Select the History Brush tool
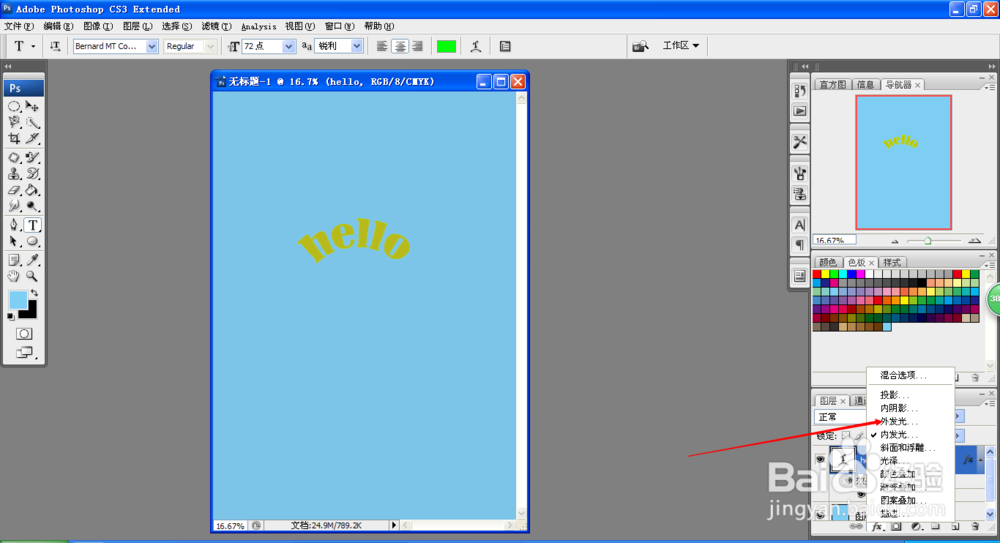This screenshot has height=543, width=1000. click(33, 174)
